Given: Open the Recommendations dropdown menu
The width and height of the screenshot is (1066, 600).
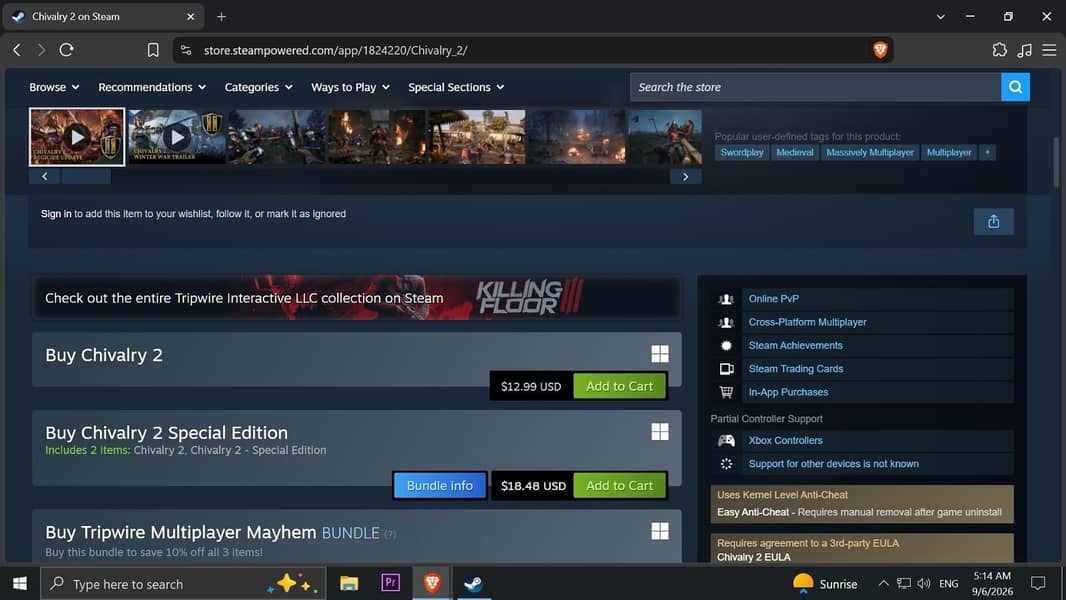Looking at the screenshot, I should click(x=152, y=87).
